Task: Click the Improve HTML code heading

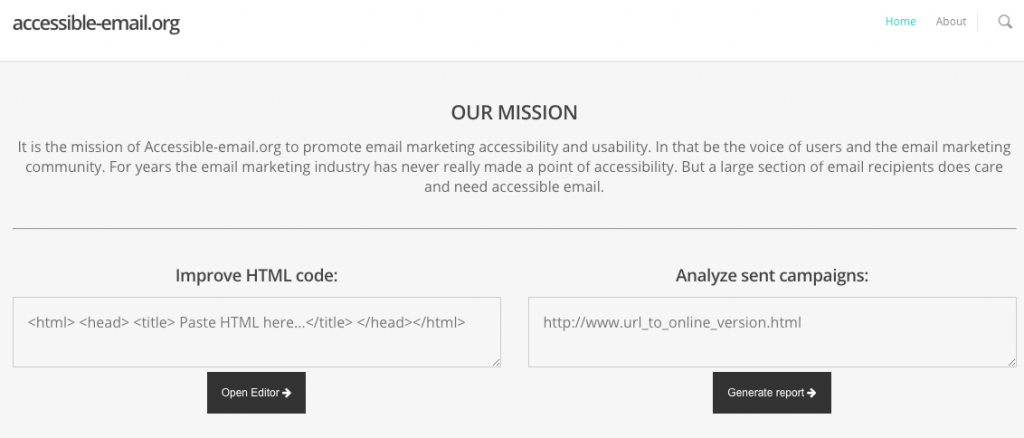Action: coord(257,275)
